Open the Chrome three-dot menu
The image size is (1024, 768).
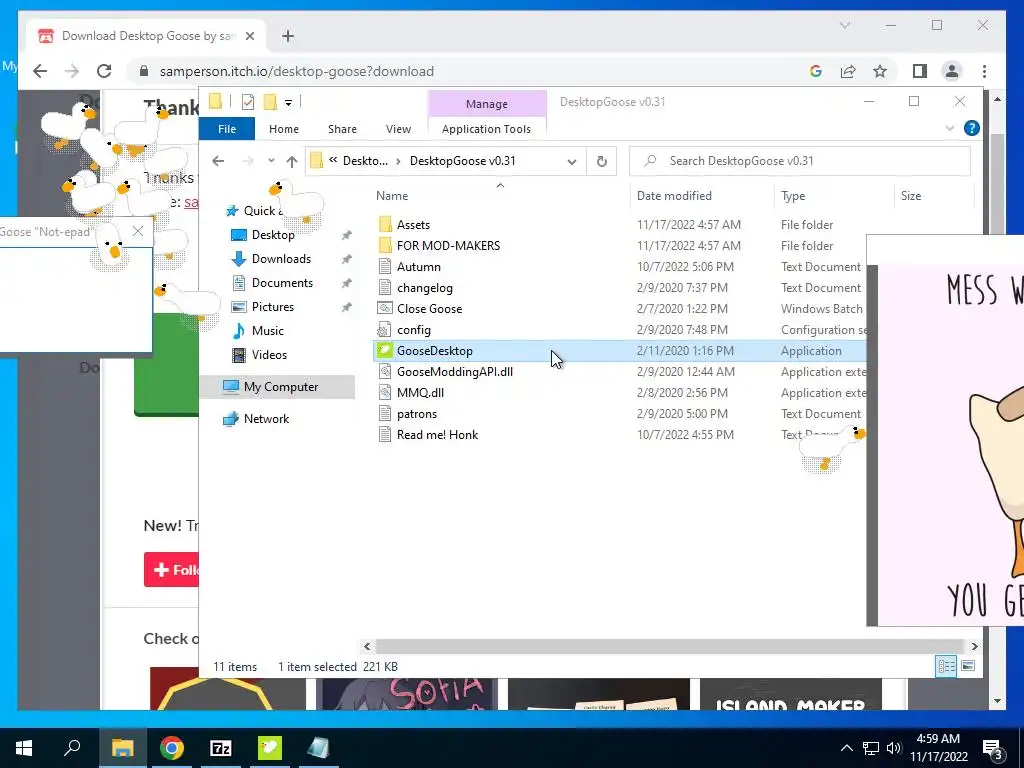point(984,71)
